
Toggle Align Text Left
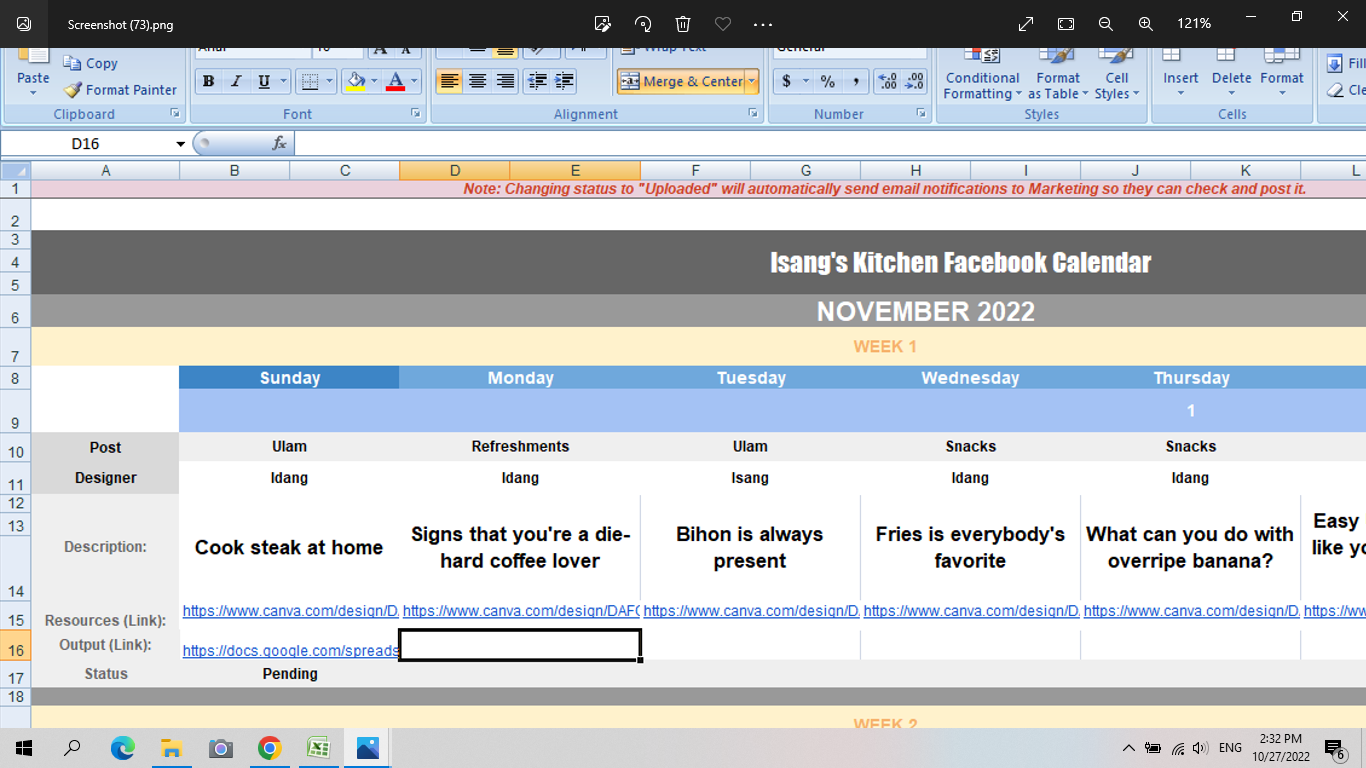pos(450,82)
